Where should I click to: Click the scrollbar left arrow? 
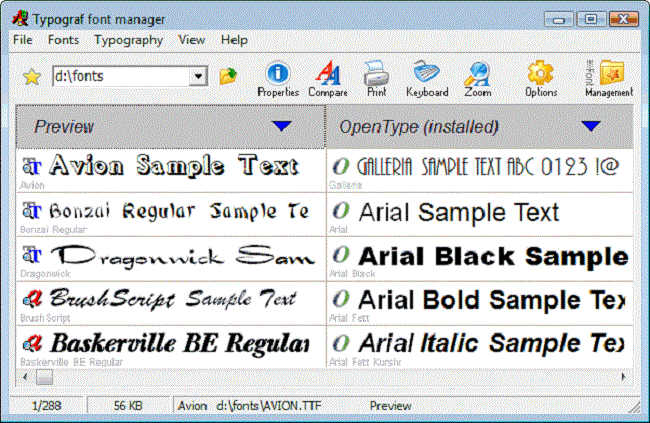(25, 377)
